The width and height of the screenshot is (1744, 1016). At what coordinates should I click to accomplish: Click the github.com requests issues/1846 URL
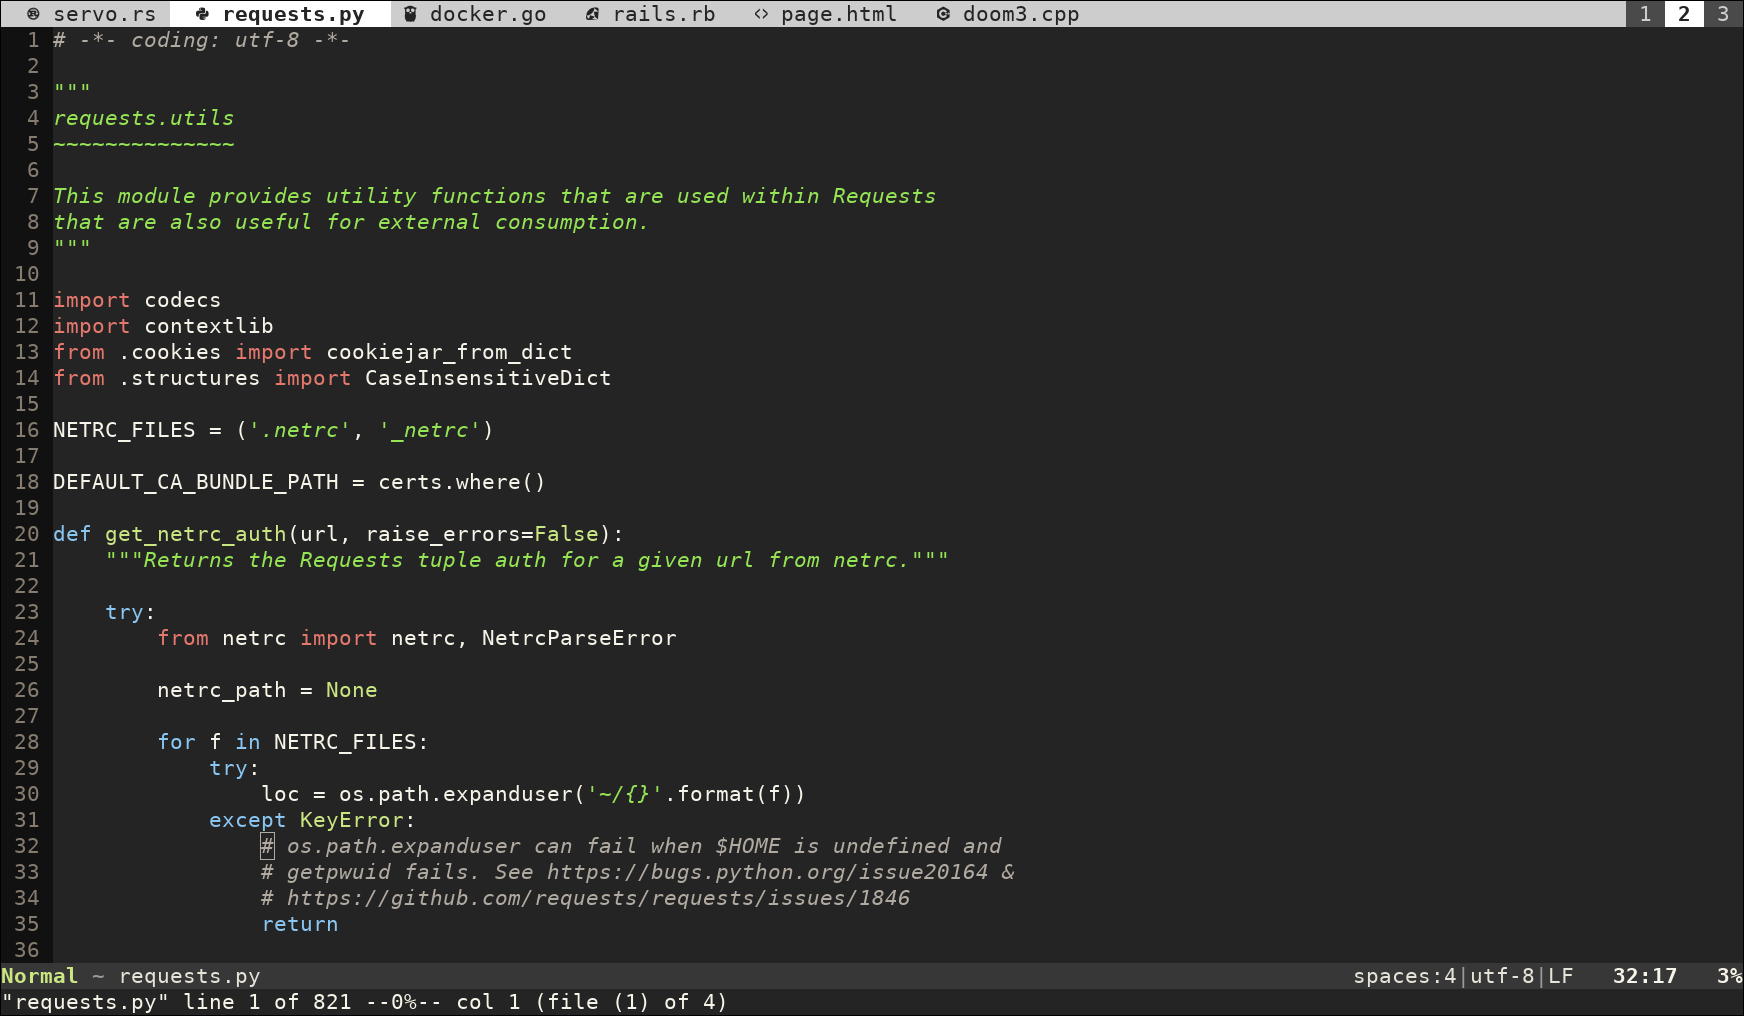[599, 898]
